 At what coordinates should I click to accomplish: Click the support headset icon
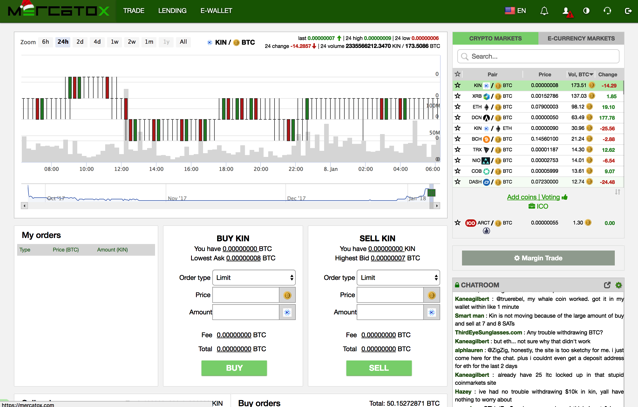[x=607, y=11]
